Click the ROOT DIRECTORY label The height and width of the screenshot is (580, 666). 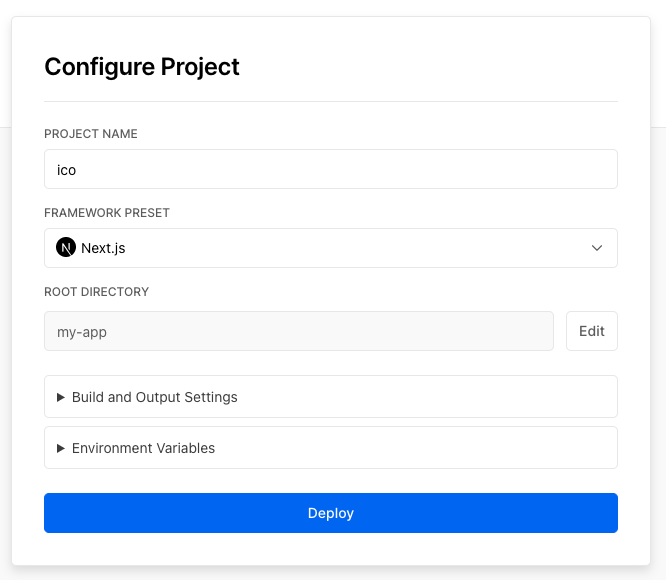coord(96,292)
